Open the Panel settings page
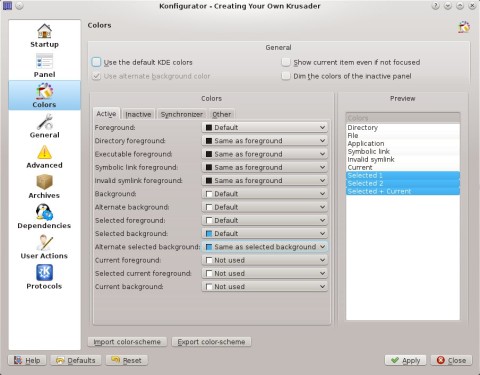The image size is (480, 375). click(x=44, y=66)
